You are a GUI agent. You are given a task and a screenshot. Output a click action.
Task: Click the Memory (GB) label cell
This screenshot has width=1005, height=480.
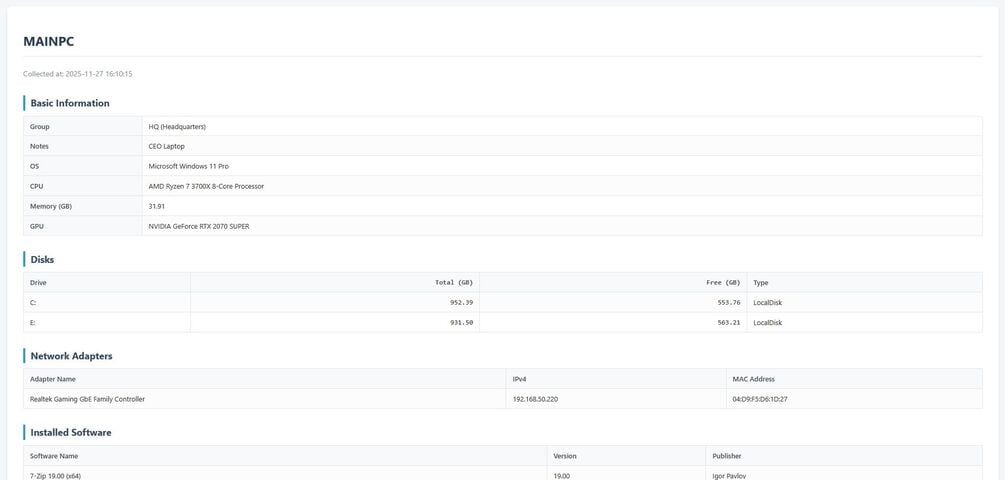click(83, 206)
